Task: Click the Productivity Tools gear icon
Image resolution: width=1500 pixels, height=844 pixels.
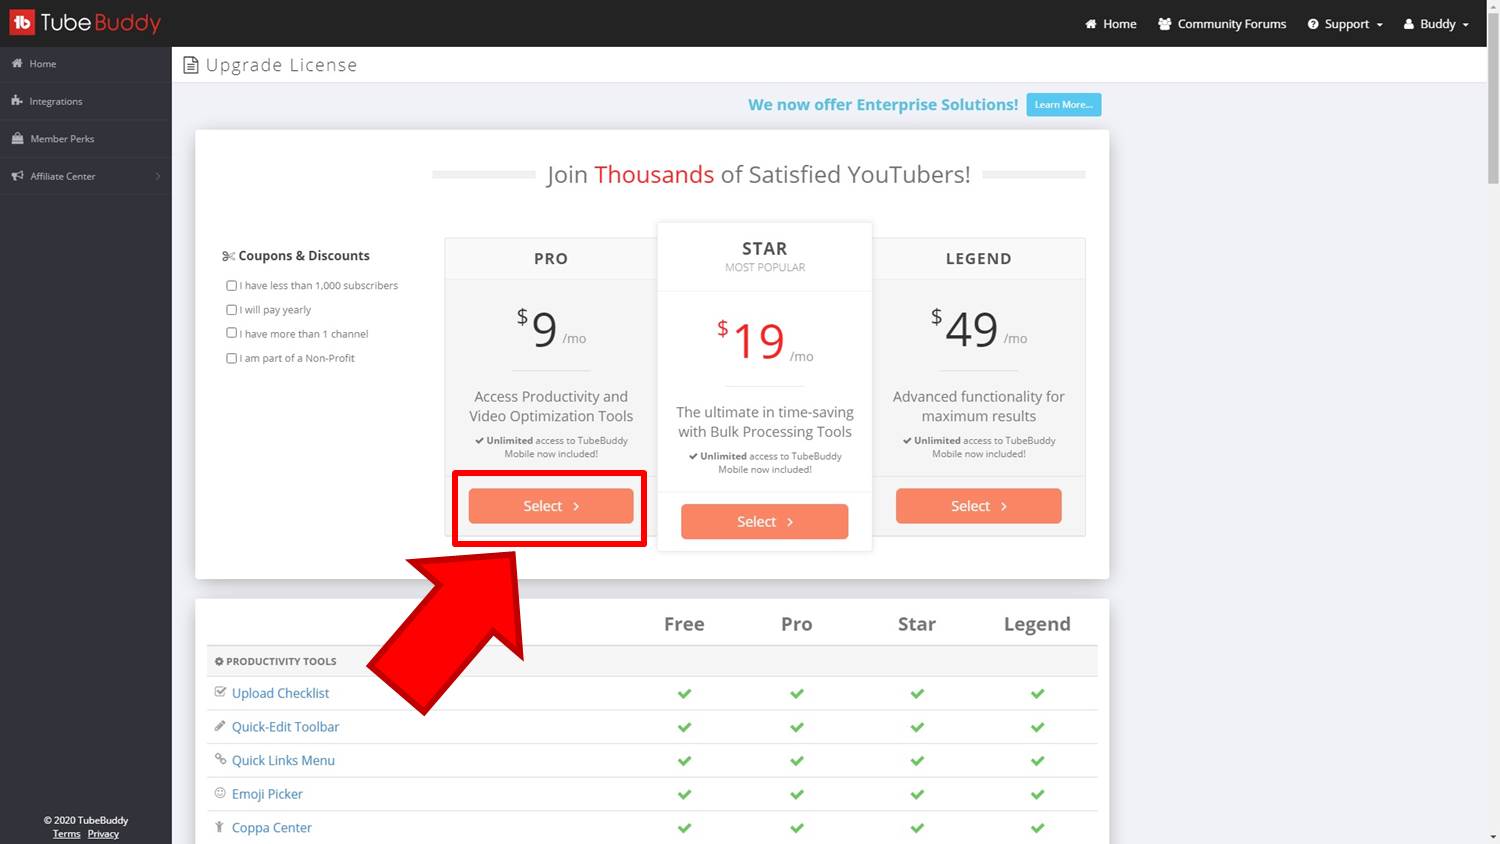Action: (219, 661)
